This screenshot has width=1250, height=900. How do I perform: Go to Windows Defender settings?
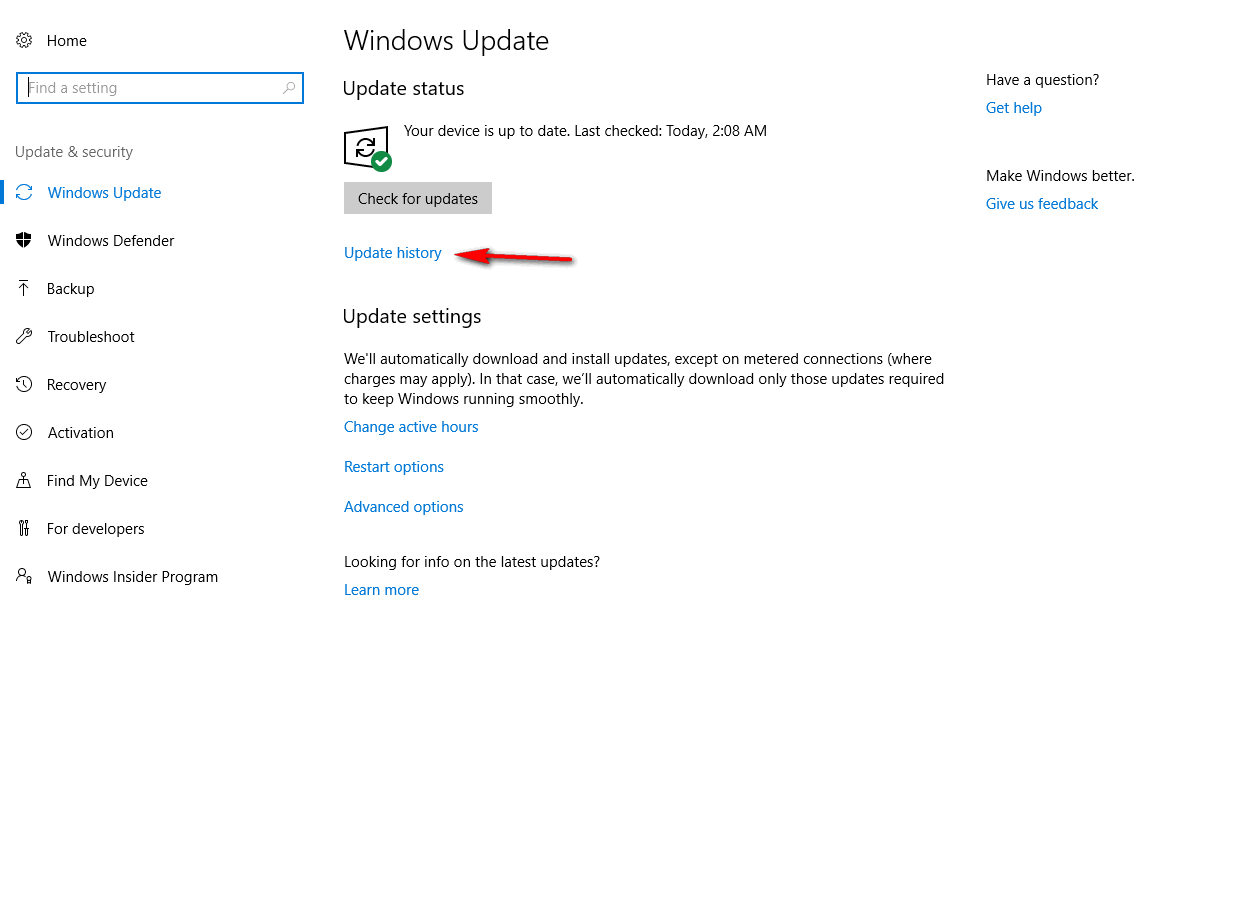pyautogui.click(x=111, y=241)
